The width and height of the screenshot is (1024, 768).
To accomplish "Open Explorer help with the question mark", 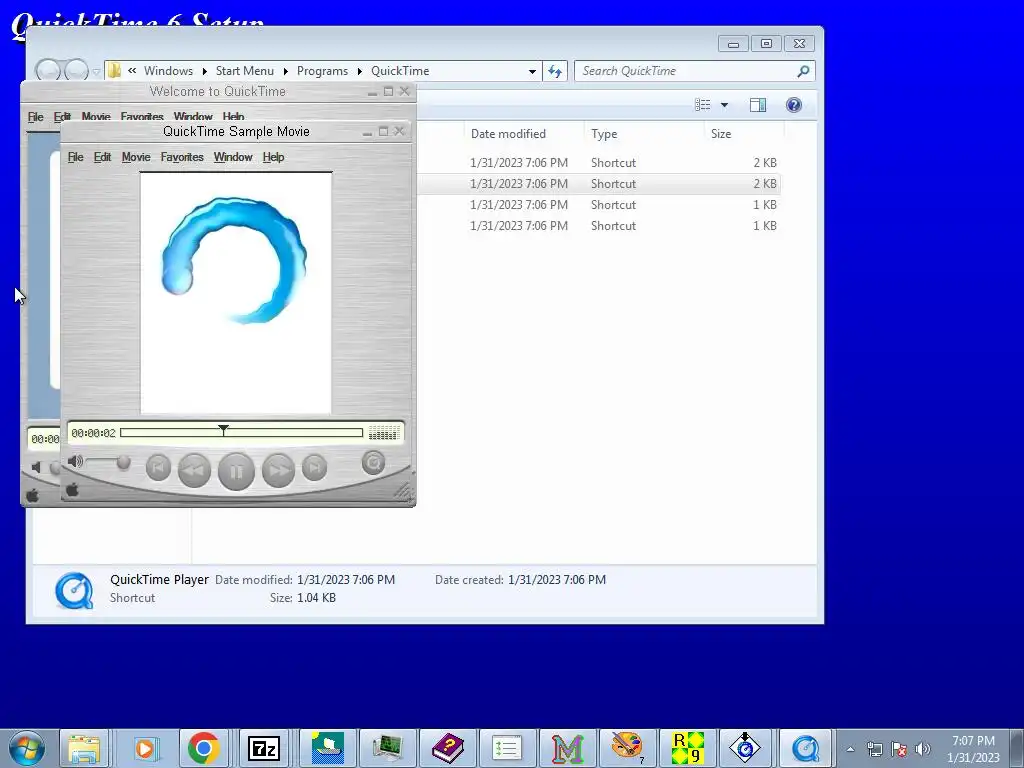I will click(x=793, y=105).
